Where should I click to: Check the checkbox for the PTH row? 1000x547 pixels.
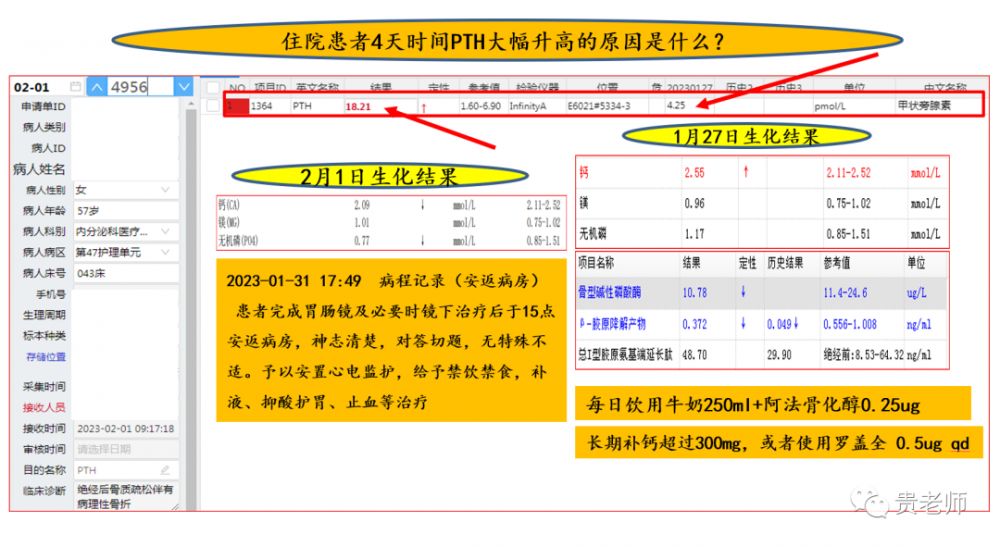[212, 104]
